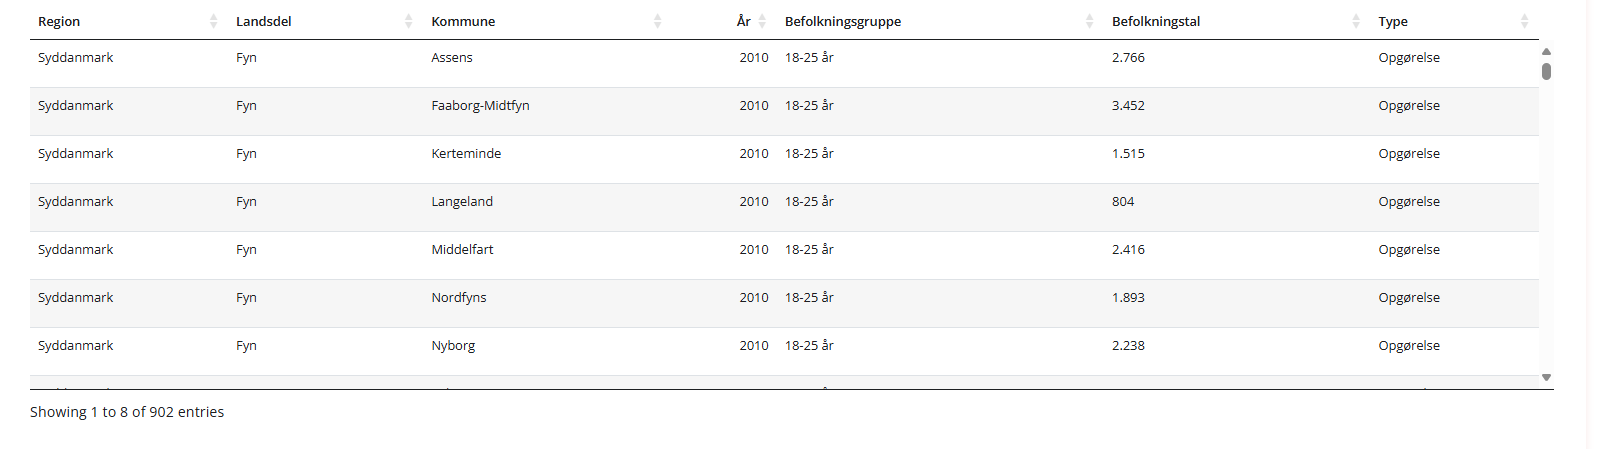Click the Nyborg municipality cell
Viewport: 1599px width, 449px height.
(x=453, y=346)
